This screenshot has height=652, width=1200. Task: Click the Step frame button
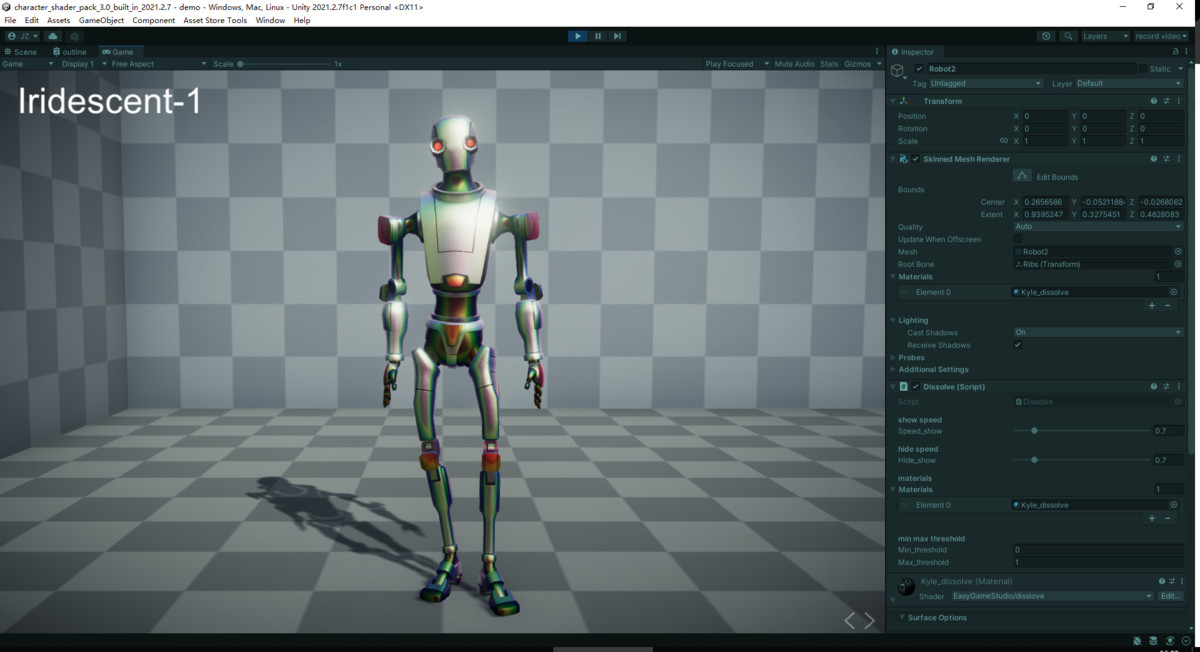[618, 36]
